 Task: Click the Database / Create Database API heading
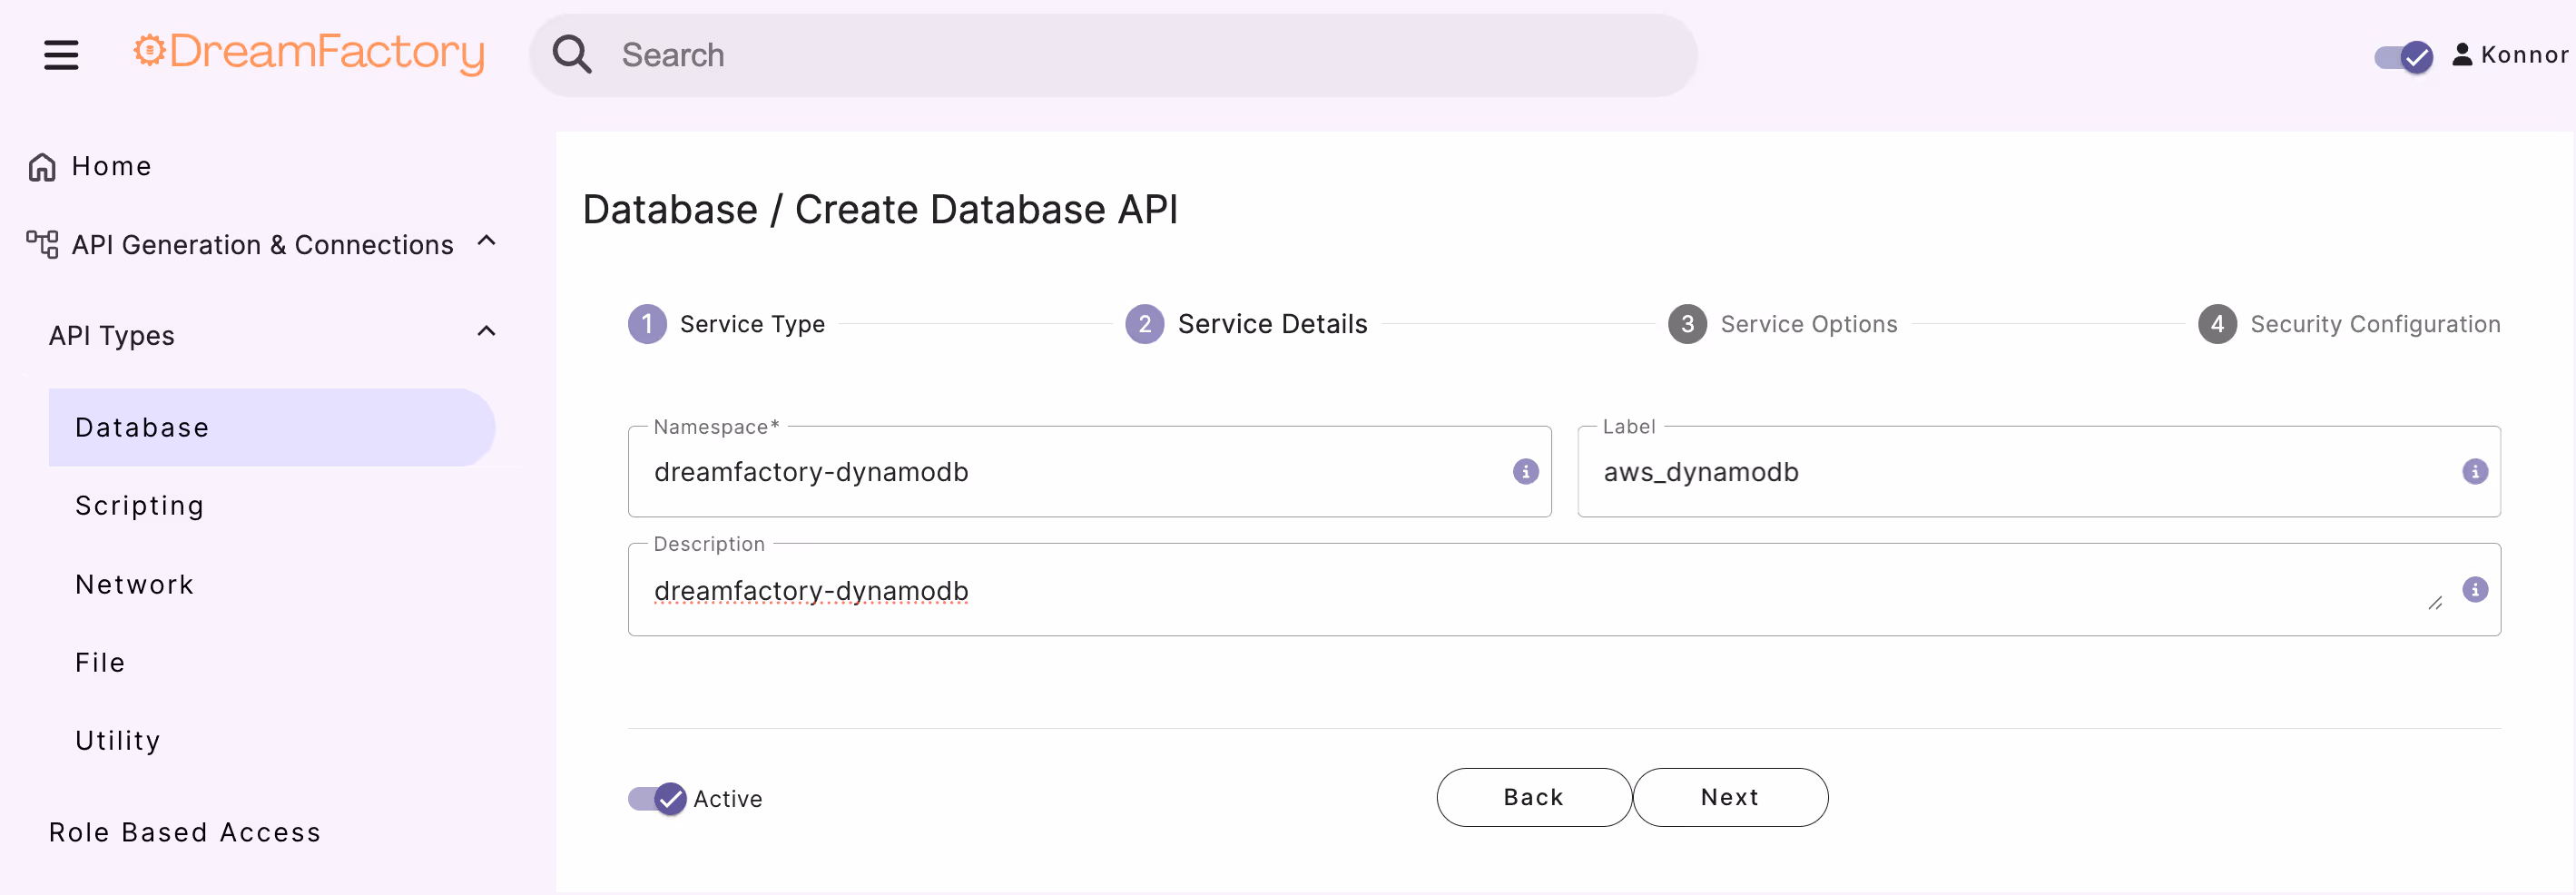(880, 209)
